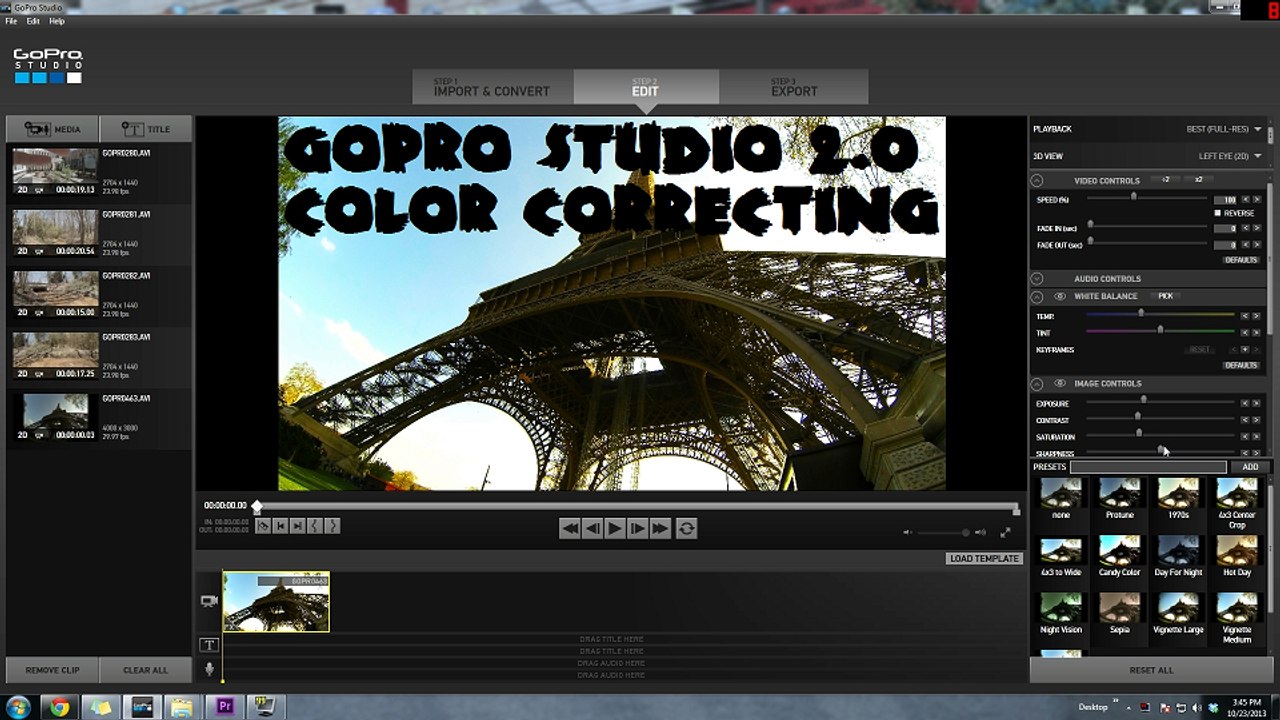Nudge Contrast down with left arrow
Image resolution: width=1280 pixels, height=720 pixels.
pyautogui.click(x=1245, y=420)
